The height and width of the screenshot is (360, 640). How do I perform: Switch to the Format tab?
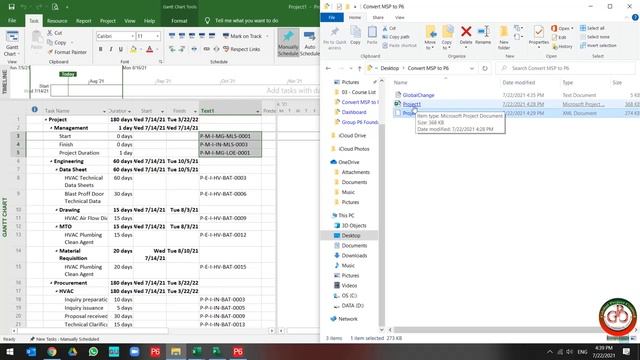[179, 20]
